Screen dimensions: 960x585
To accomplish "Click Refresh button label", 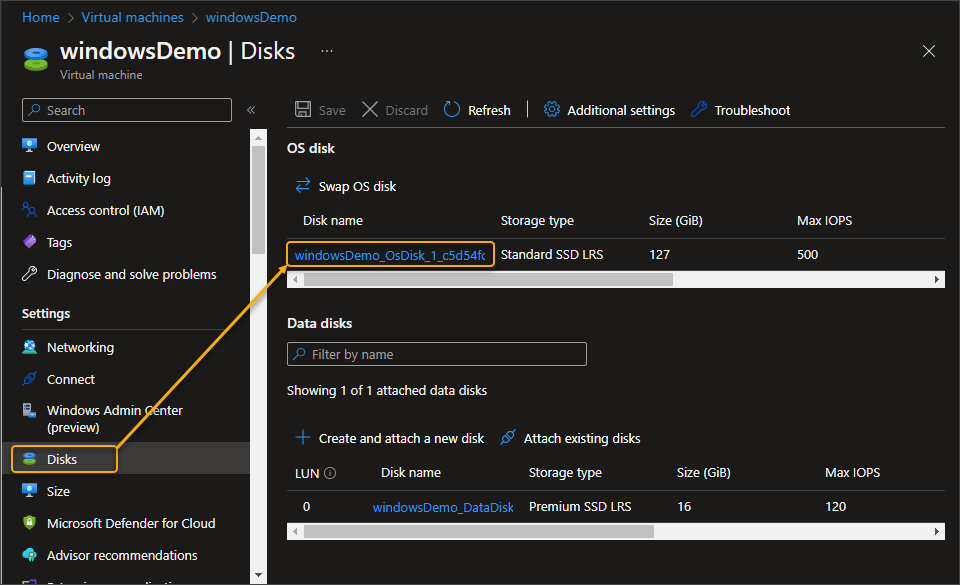I will (x=489, y=110).
